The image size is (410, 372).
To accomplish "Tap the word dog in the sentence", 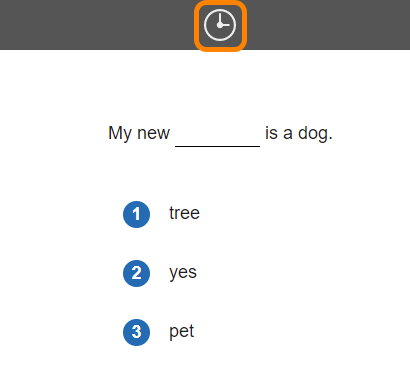I will (x=313, y=133).
